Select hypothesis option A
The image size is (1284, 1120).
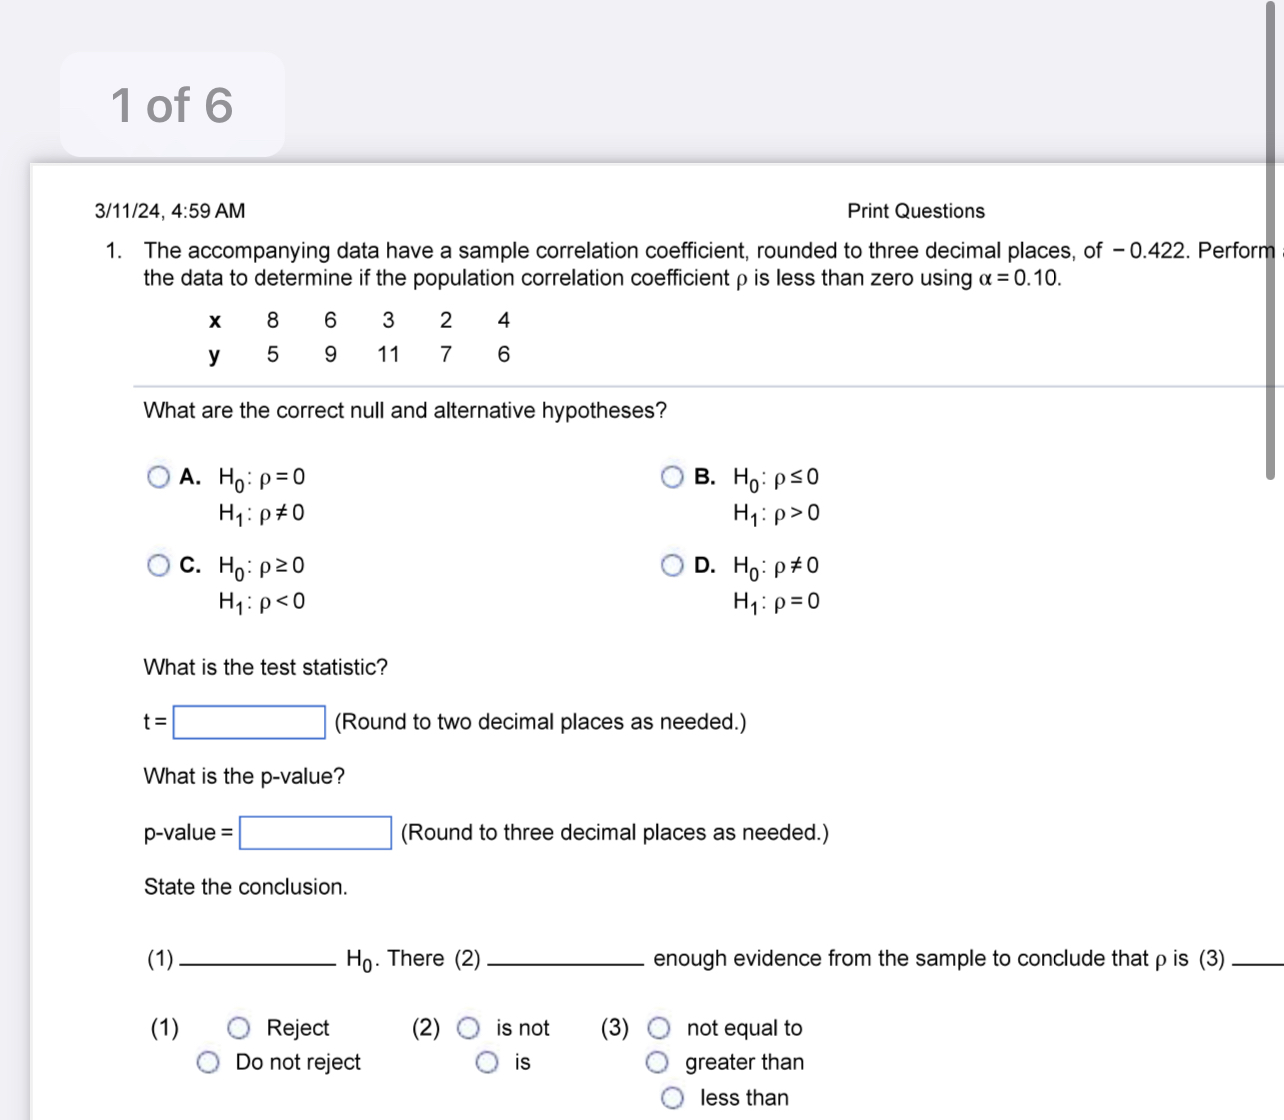point(158,477)
